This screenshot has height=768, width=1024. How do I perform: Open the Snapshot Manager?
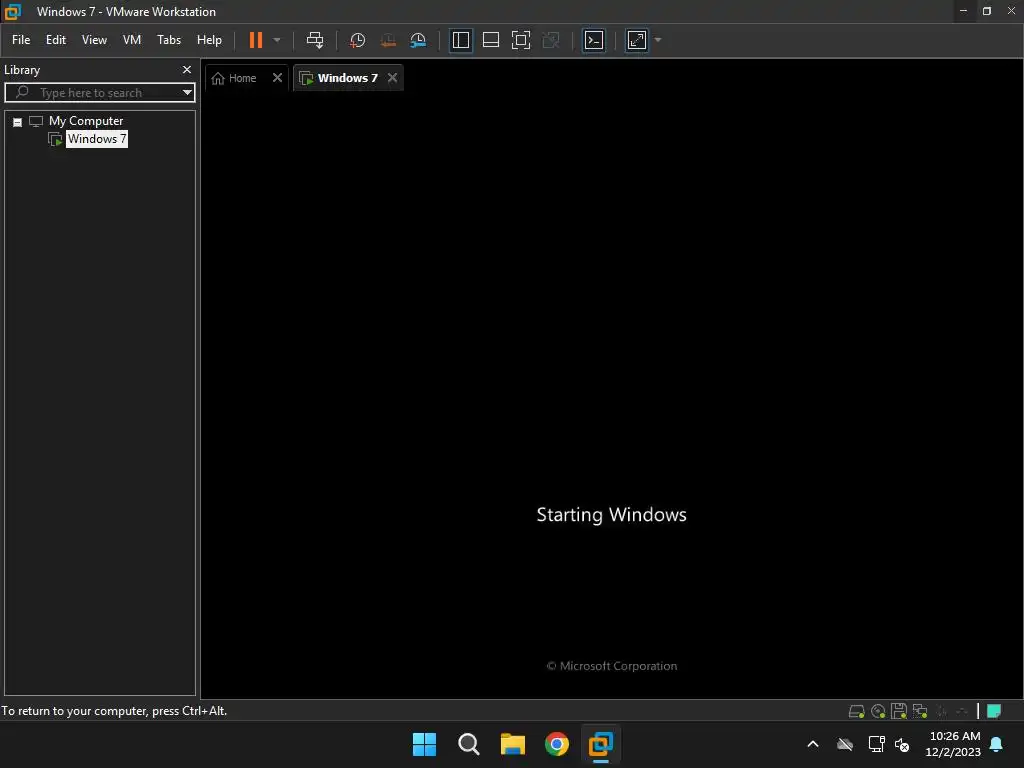pyautogui.click(x=418, y=40)
